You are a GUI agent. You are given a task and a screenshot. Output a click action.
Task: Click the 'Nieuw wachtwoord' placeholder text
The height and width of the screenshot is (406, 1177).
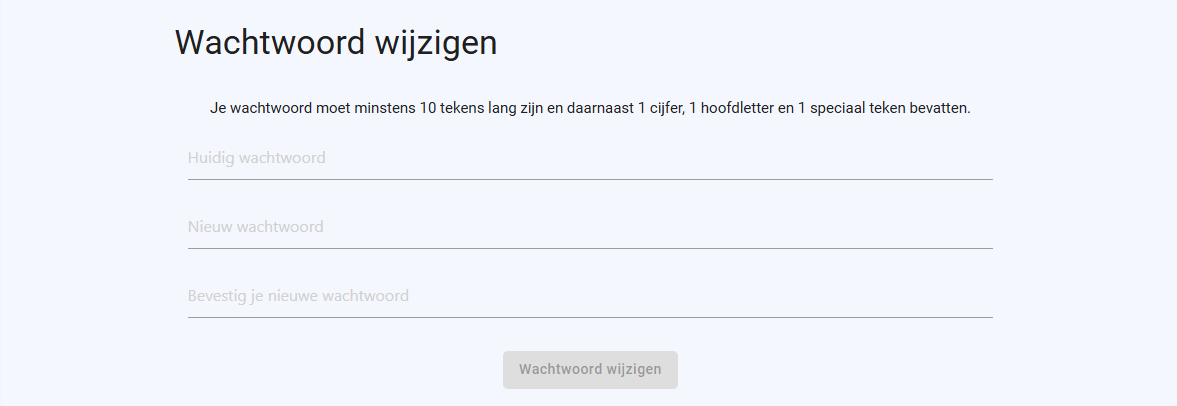point(256,227)
